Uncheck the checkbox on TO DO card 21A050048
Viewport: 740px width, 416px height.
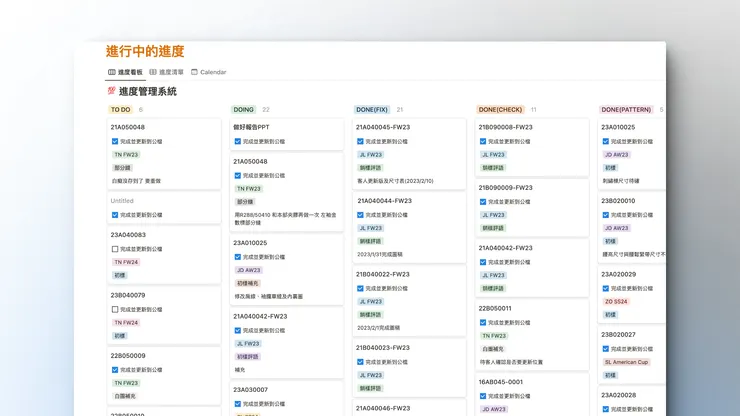pyautogui.click(x=115, y=141)
